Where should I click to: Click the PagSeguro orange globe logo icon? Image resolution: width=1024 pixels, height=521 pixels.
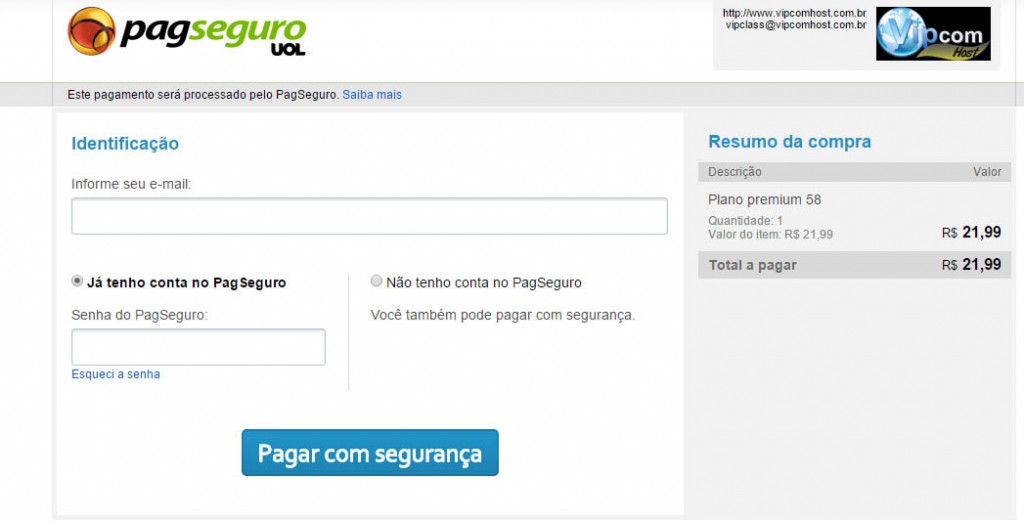pyautogui.click(x=91, y=31)
